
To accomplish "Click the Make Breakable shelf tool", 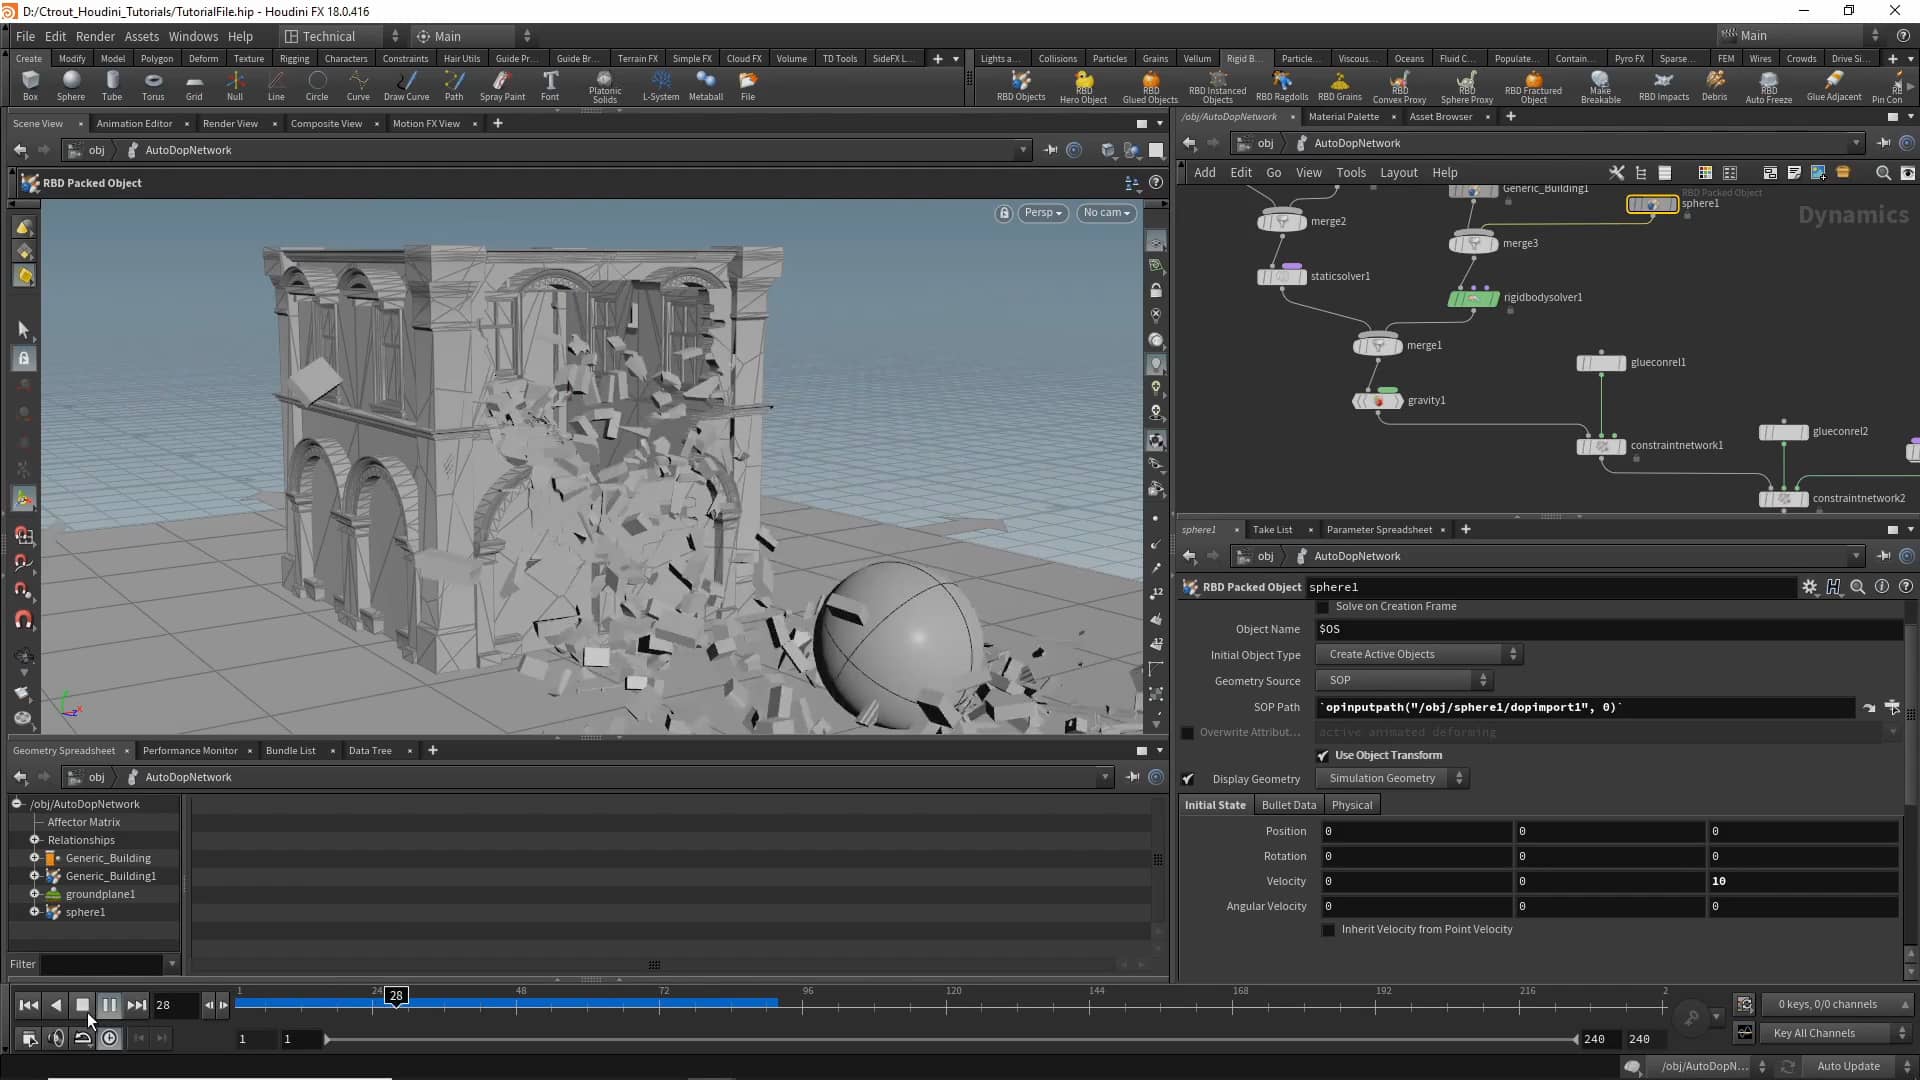I will [x=1601, y=85].
